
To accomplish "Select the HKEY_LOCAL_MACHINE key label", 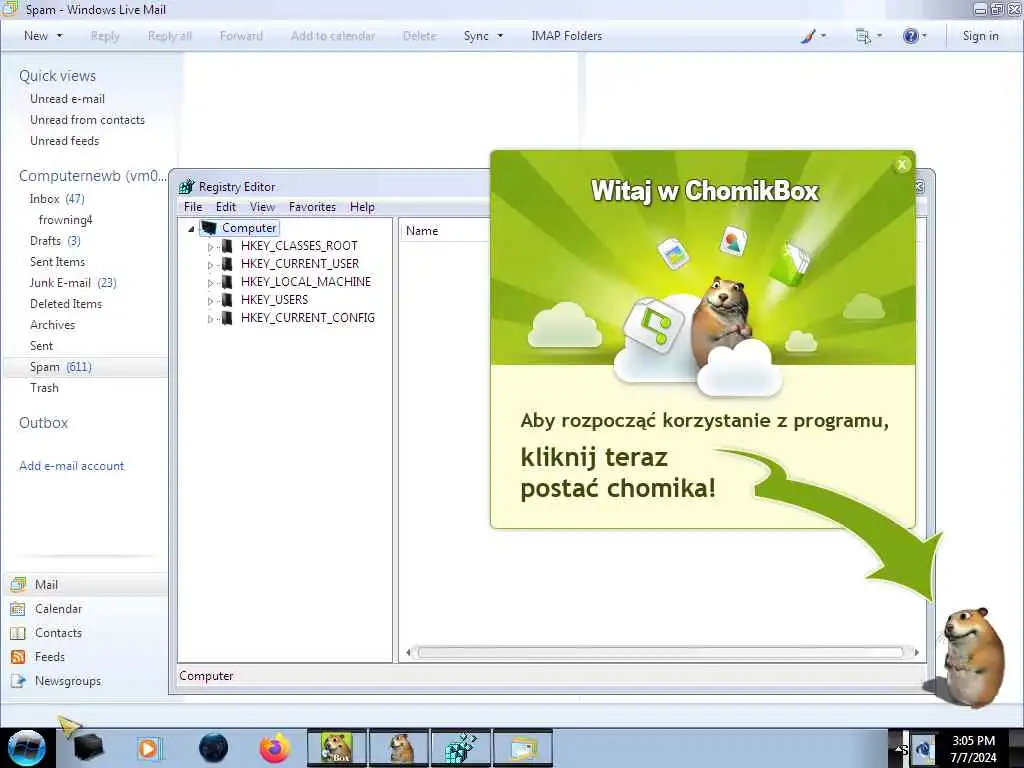I will [x=306, y=281].
